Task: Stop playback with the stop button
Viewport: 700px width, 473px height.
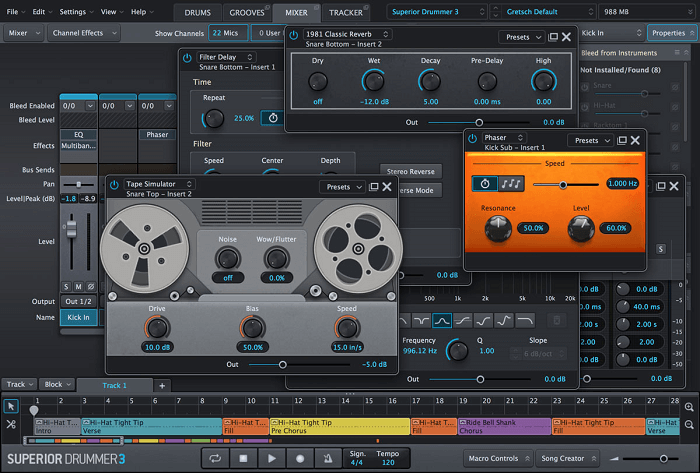Action: tap(243, 458)
